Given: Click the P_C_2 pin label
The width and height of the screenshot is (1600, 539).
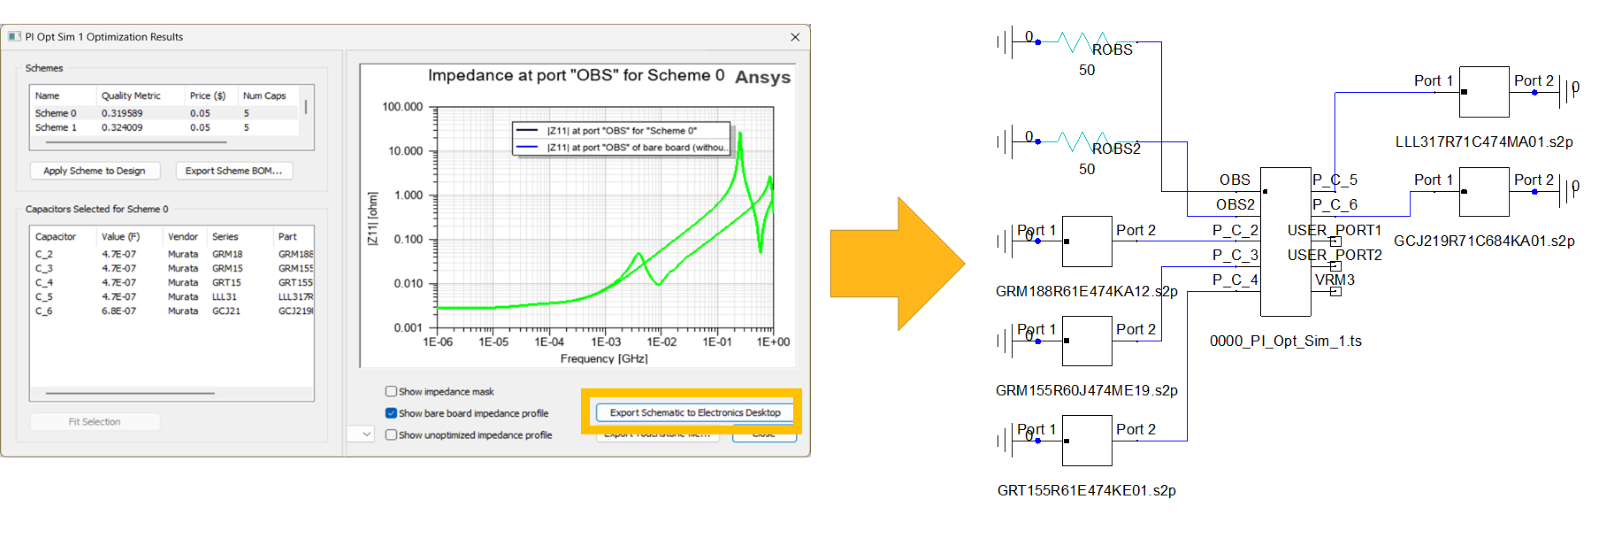Looking at the screenshot, I should point(1235,230).
